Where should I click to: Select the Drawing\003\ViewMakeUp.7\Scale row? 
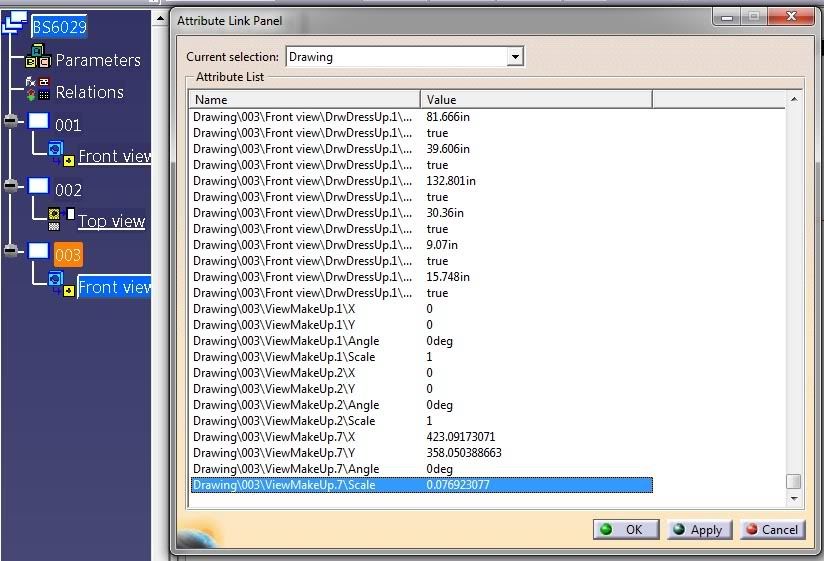click(x=421, y=485)
